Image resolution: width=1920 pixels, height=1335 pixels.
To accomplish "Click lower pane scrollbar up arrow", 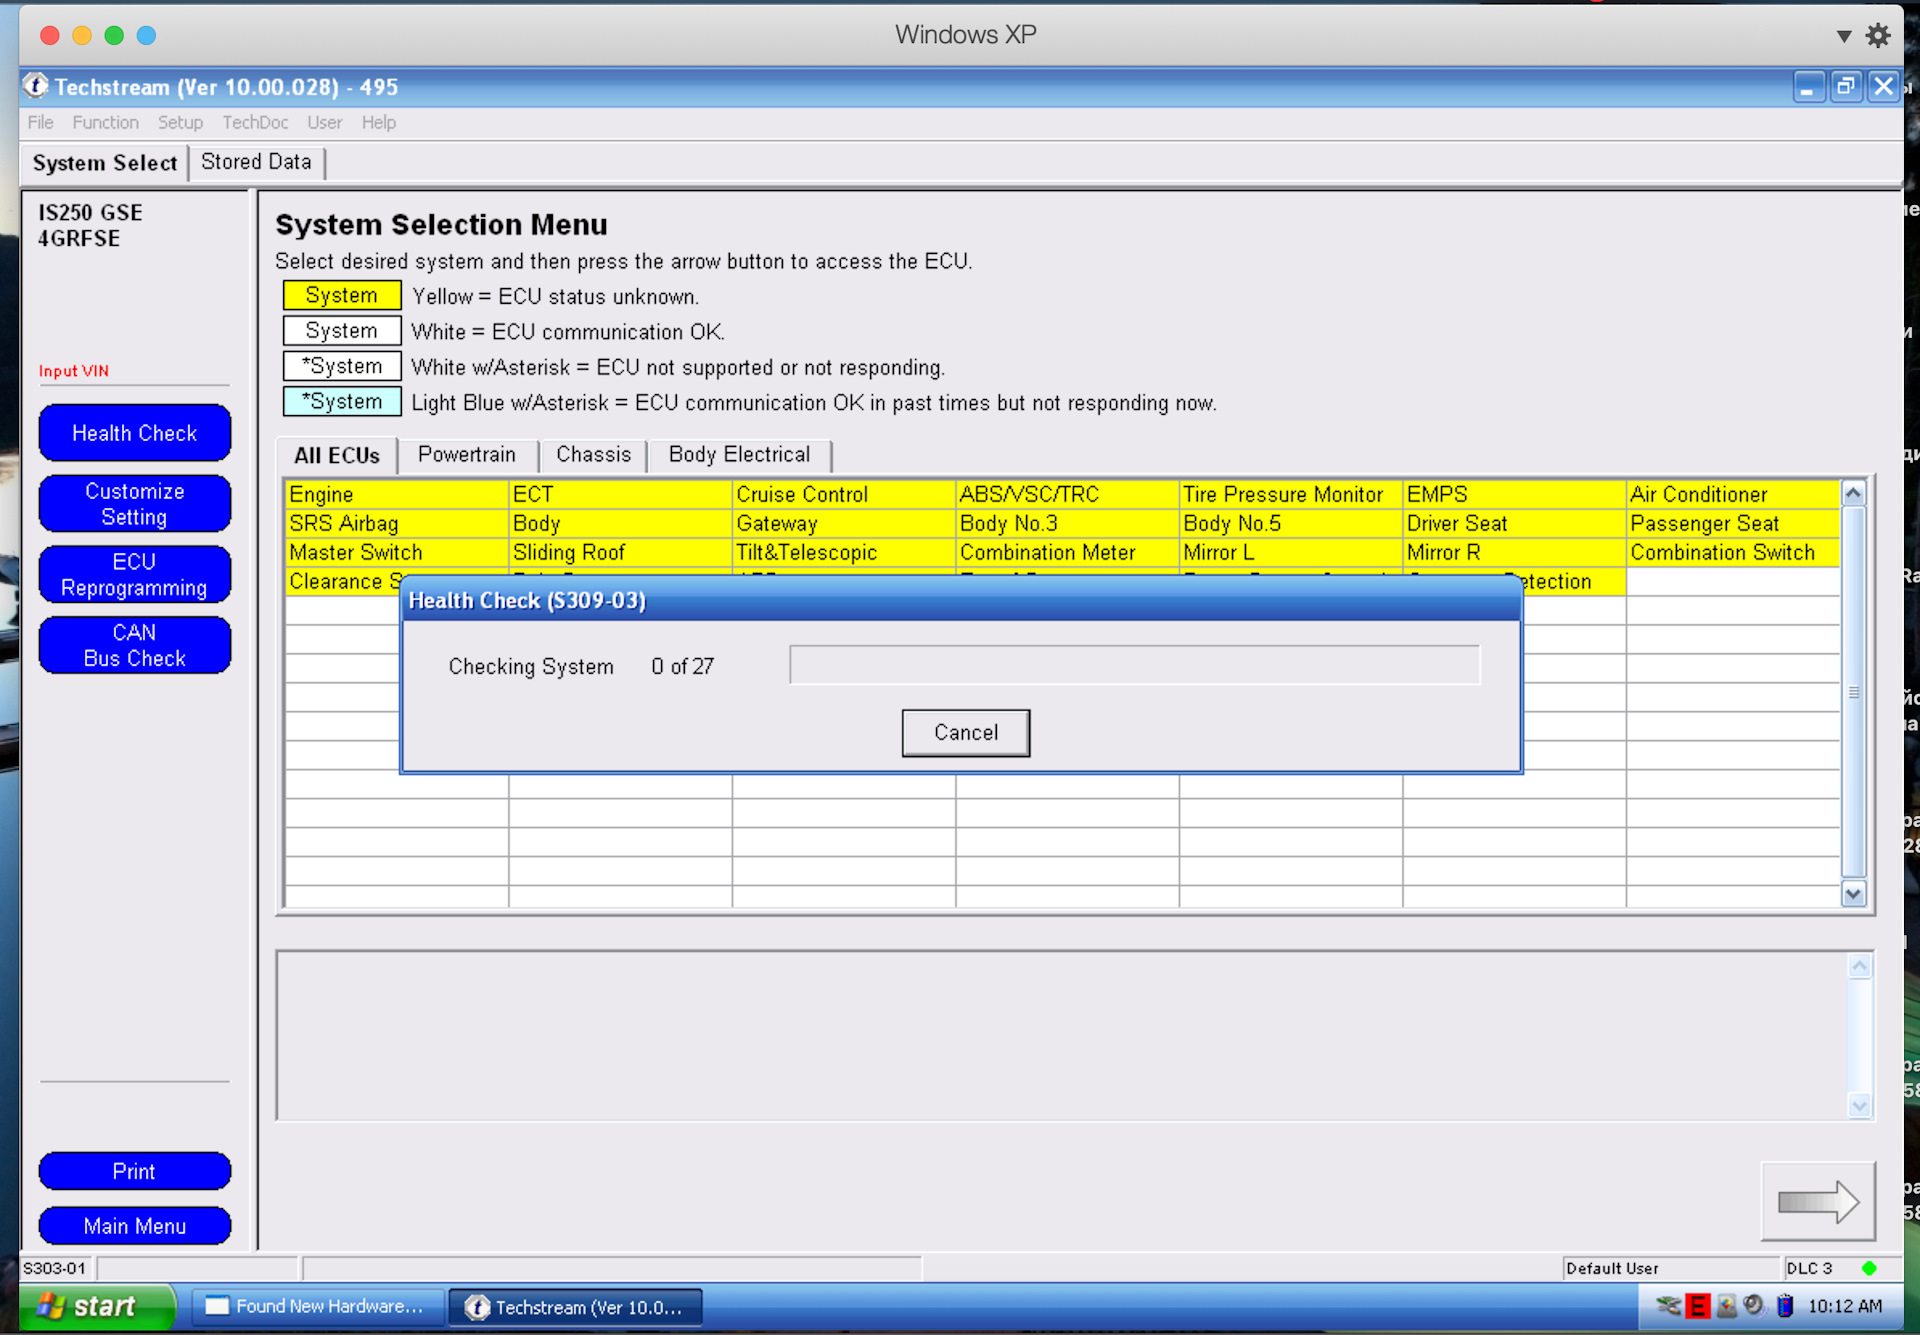I will [1860, 966].
